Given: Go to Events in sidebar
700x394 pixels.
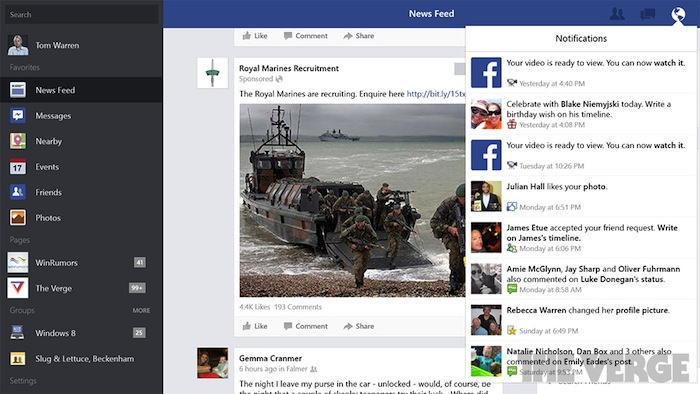Looking at the screenshot, I should pos(47,166).
